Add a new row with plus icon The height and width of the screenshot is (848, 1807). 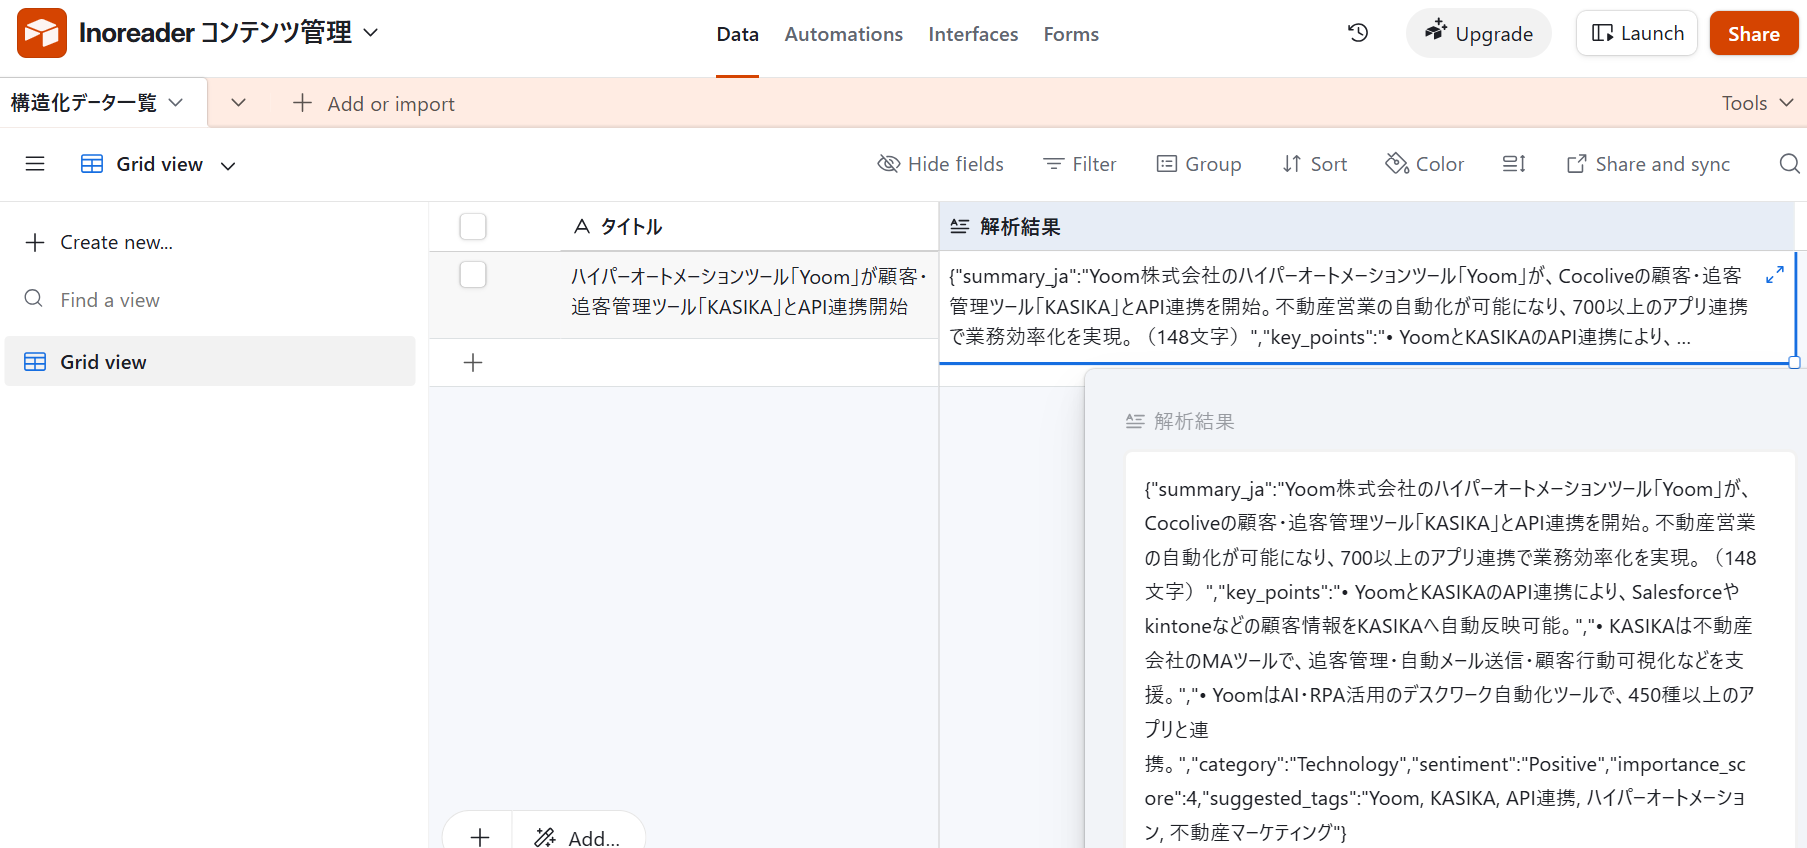click(474, 363)
